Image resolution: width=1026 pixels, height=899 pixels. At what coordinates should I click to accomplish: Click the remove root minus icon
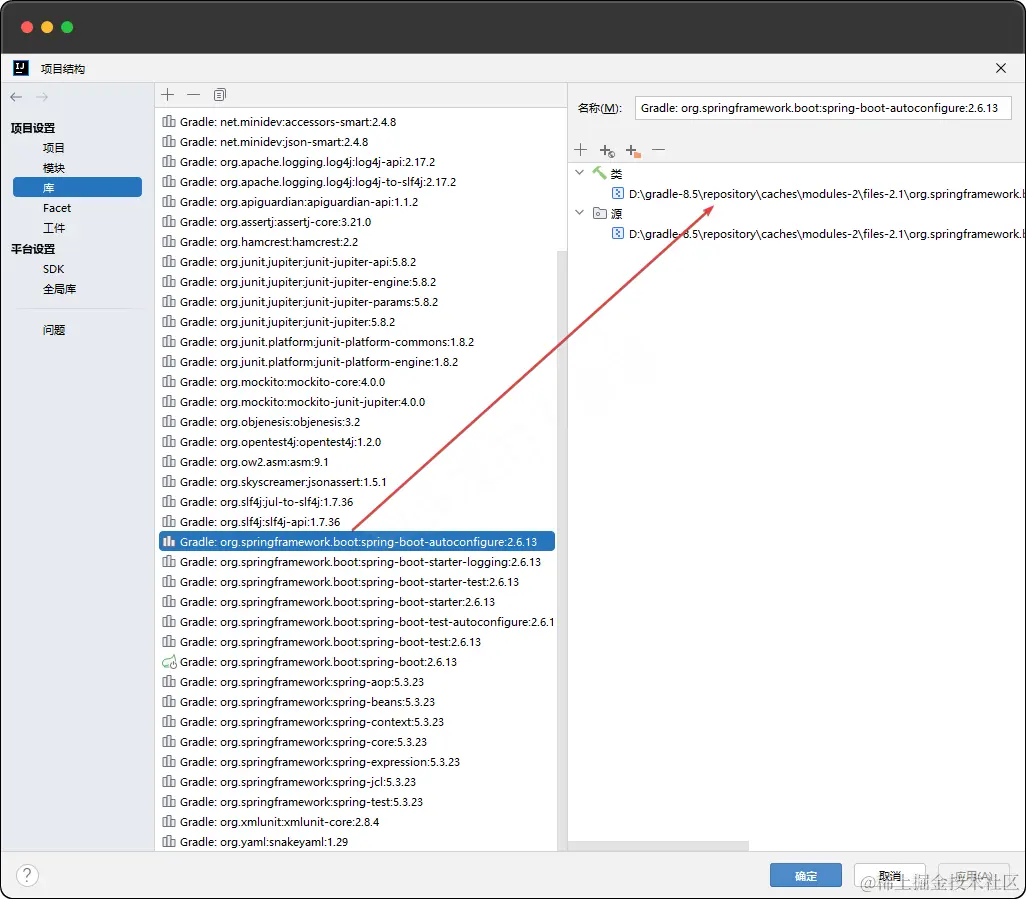(x=658, y=150)
